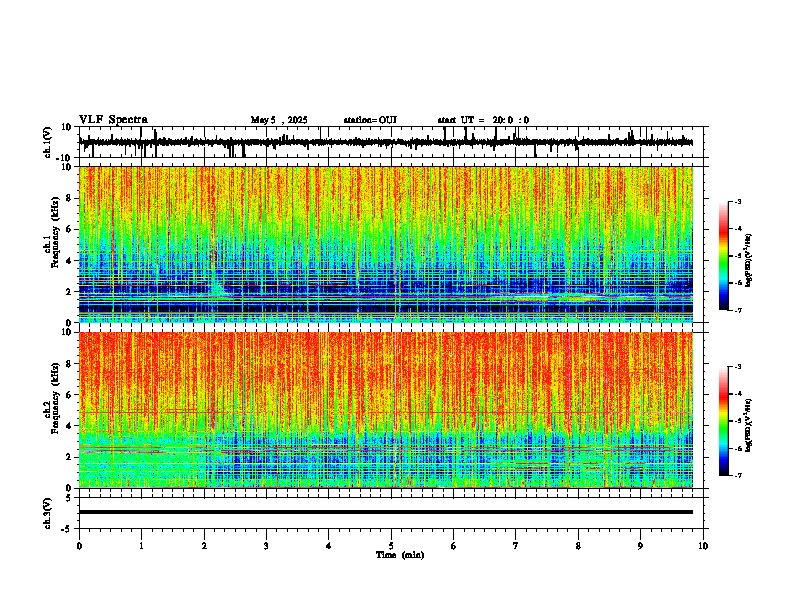Image resolution: width=792 pixels, height=612 pixels.
Task: Click the ch.2 spectrogram colorbar
Action: [724, 421]
